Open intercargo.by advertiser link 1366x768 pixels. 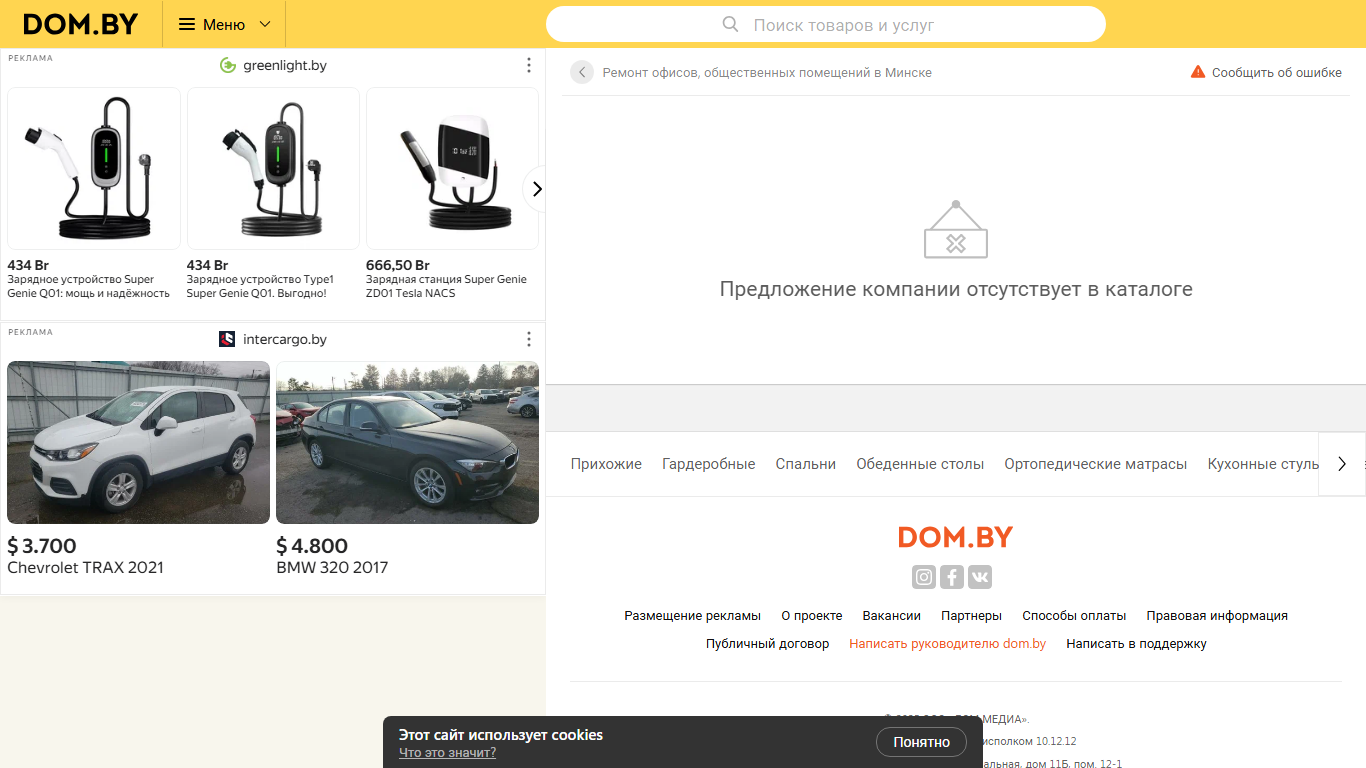285,339
